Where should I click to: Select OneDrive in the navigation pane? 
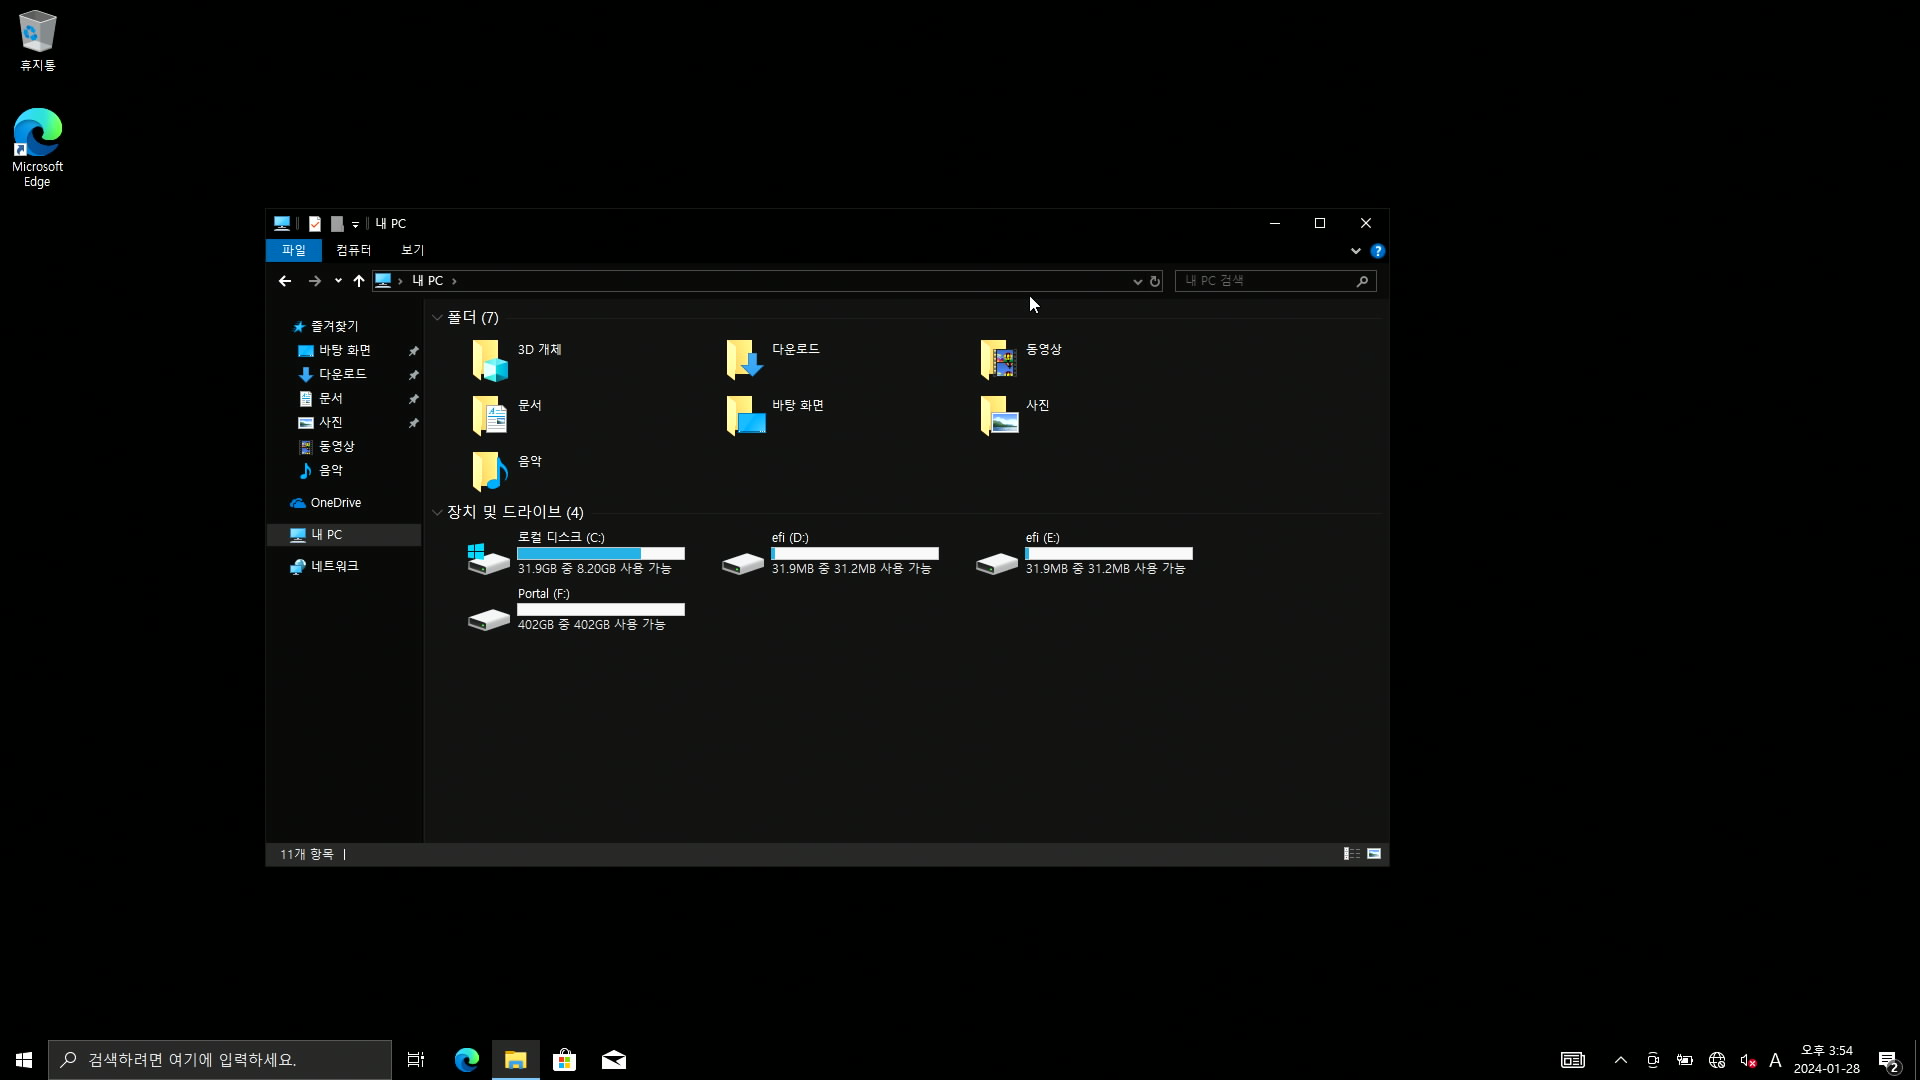pos(335,503)
